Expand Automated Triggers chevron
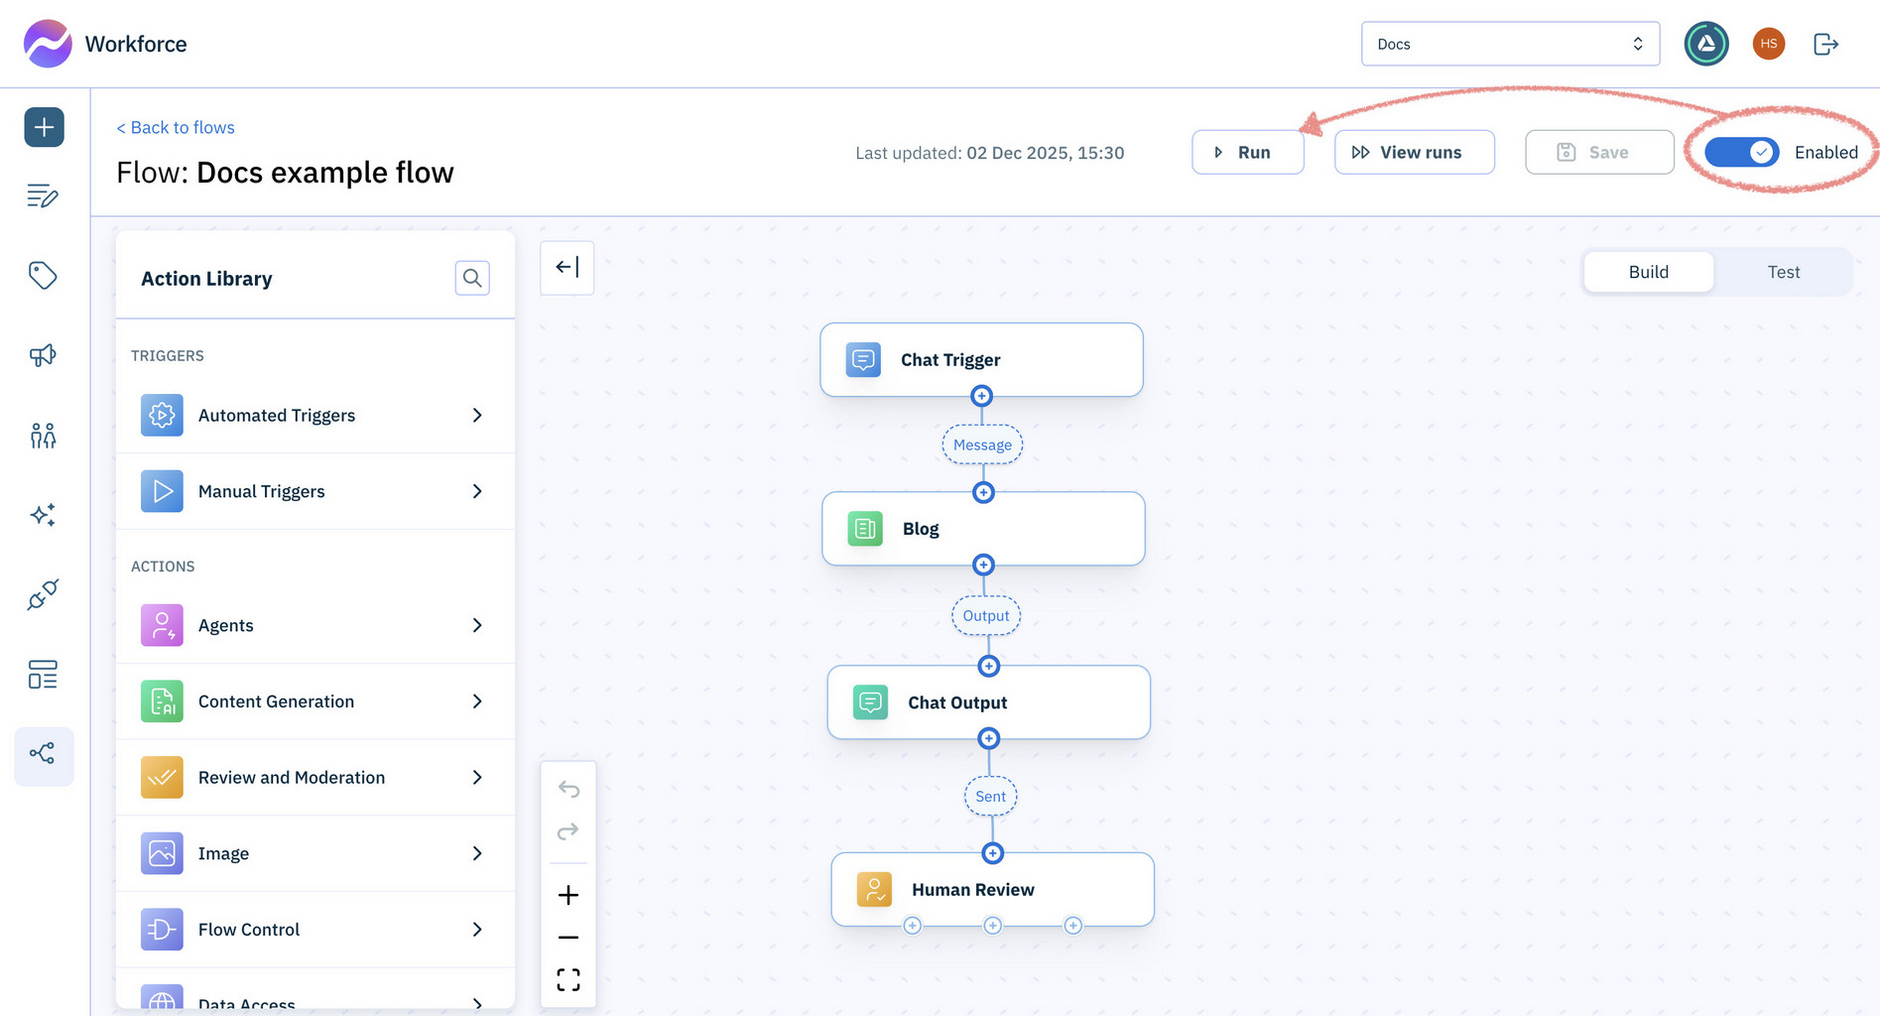 (477, 415)
